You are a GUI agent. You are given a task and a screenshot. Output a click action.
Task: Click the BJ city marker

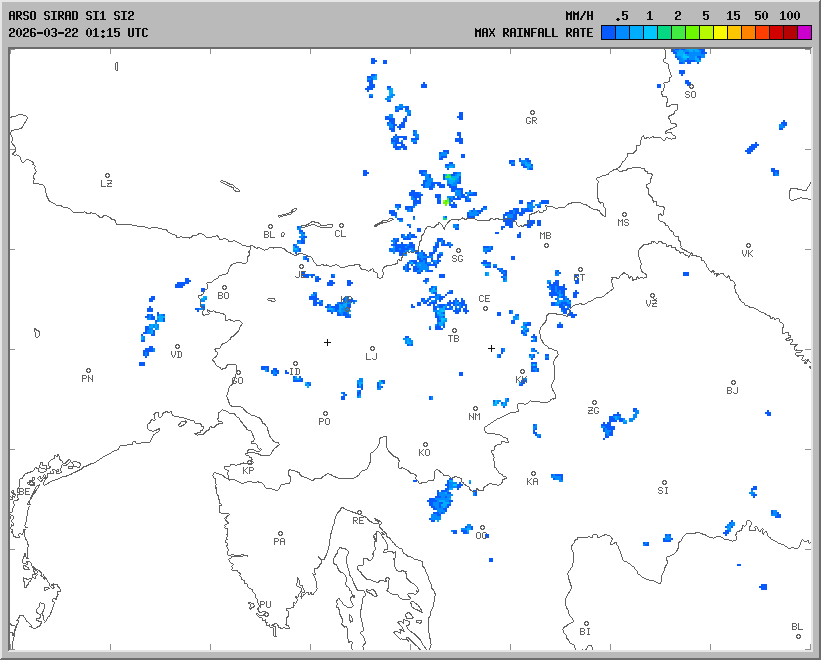coord(733,383)
